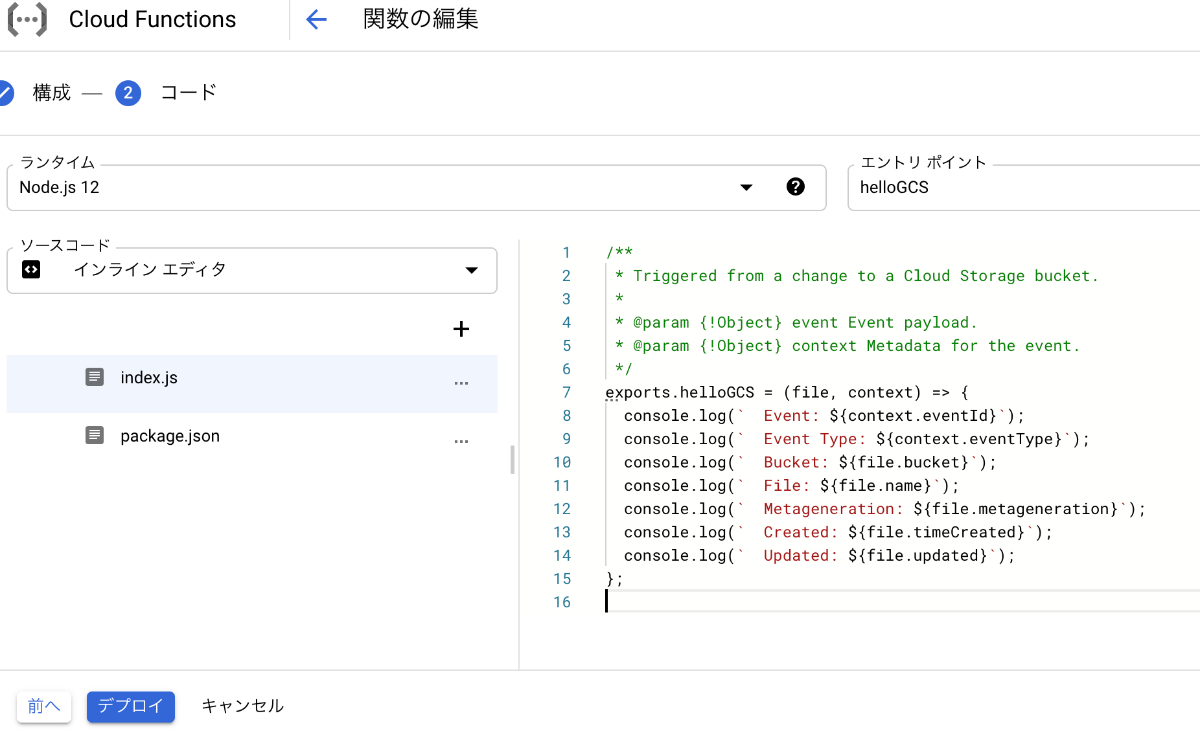Click the 構成 step check icon
The width and height of the screenshot is (1200, 742).
tap(5, 93)
